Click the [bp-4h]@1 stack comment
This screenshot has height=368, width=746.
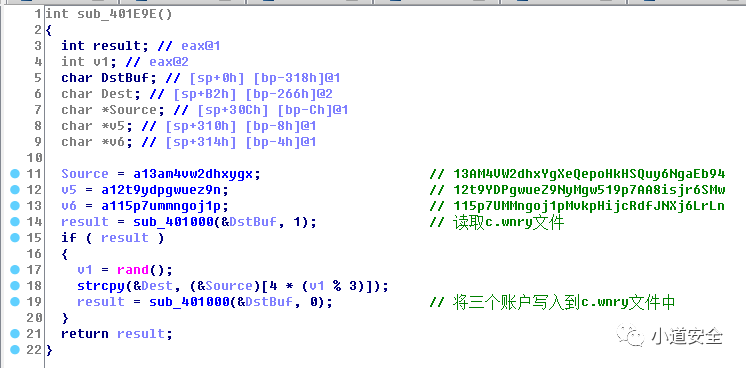point(281,142)
